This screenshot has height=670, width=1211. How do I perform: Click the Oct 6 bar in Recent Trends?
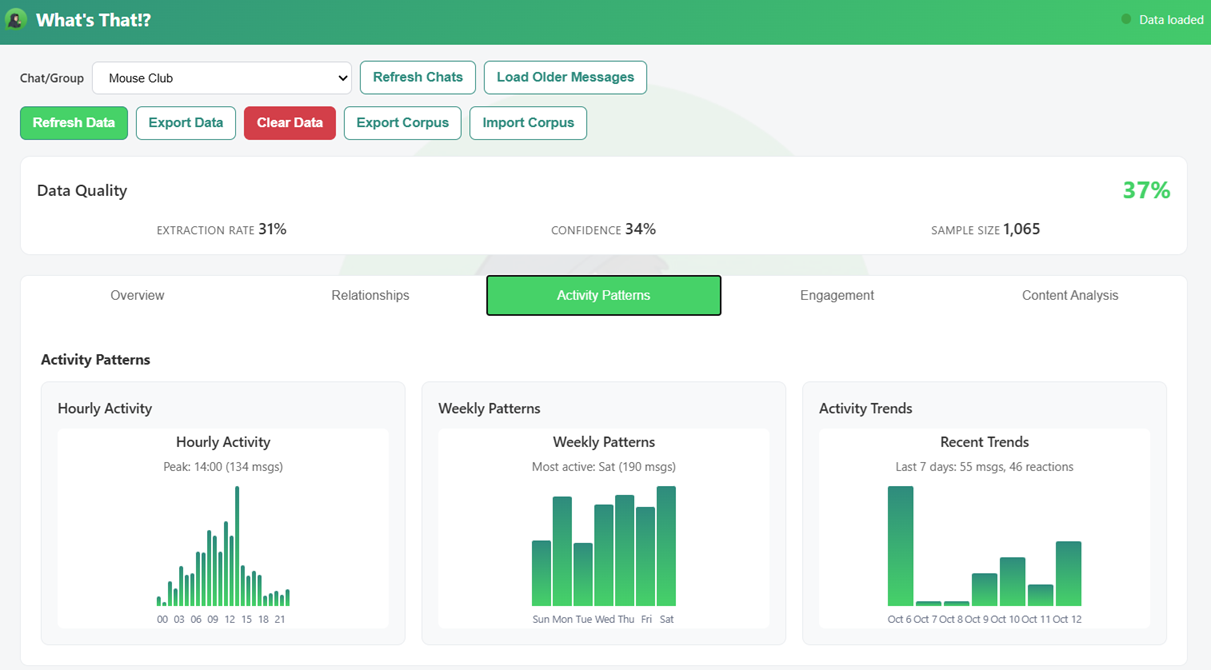point(900,546)
